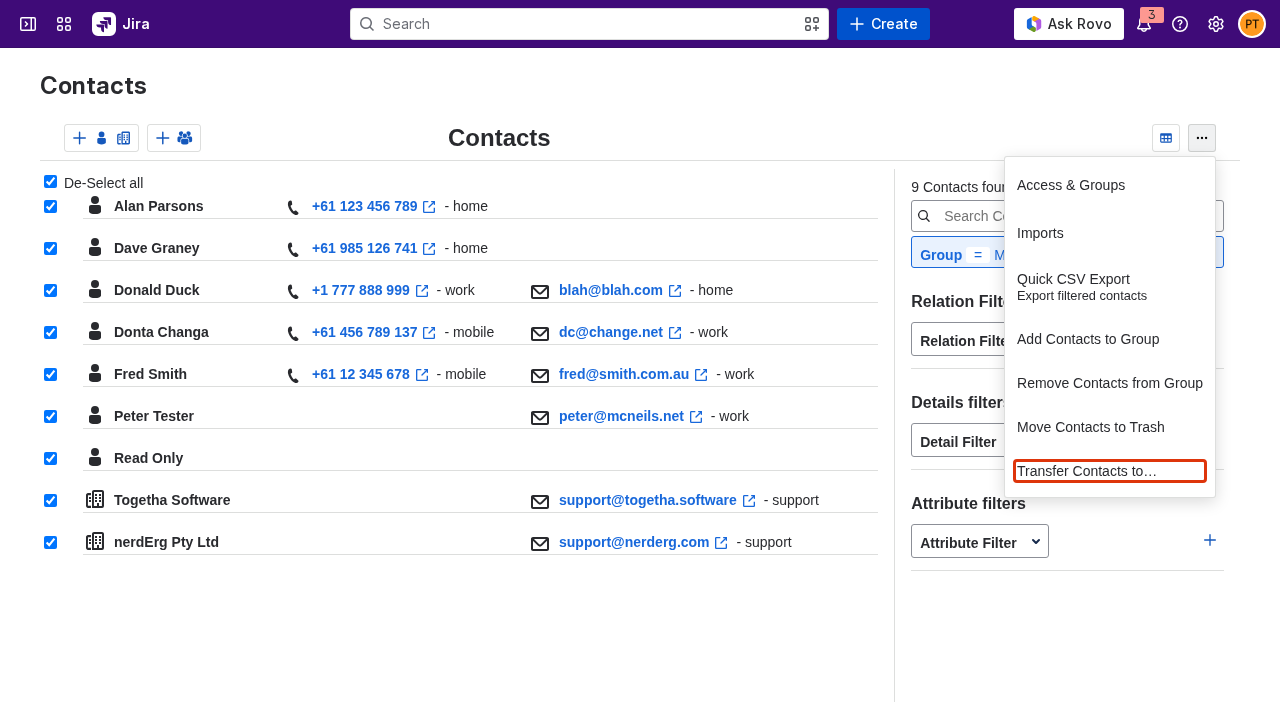Open external link icon next to support@togetha.software

click(749, 501)
